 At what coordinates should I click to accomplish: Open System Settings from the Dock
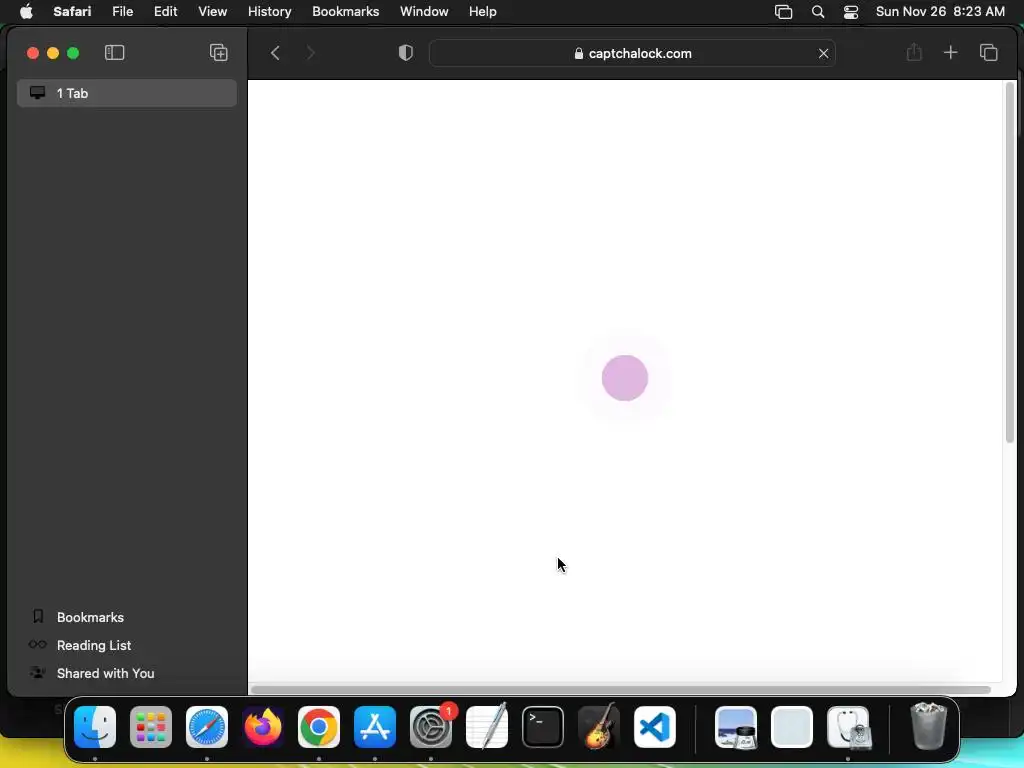[431, 727]
